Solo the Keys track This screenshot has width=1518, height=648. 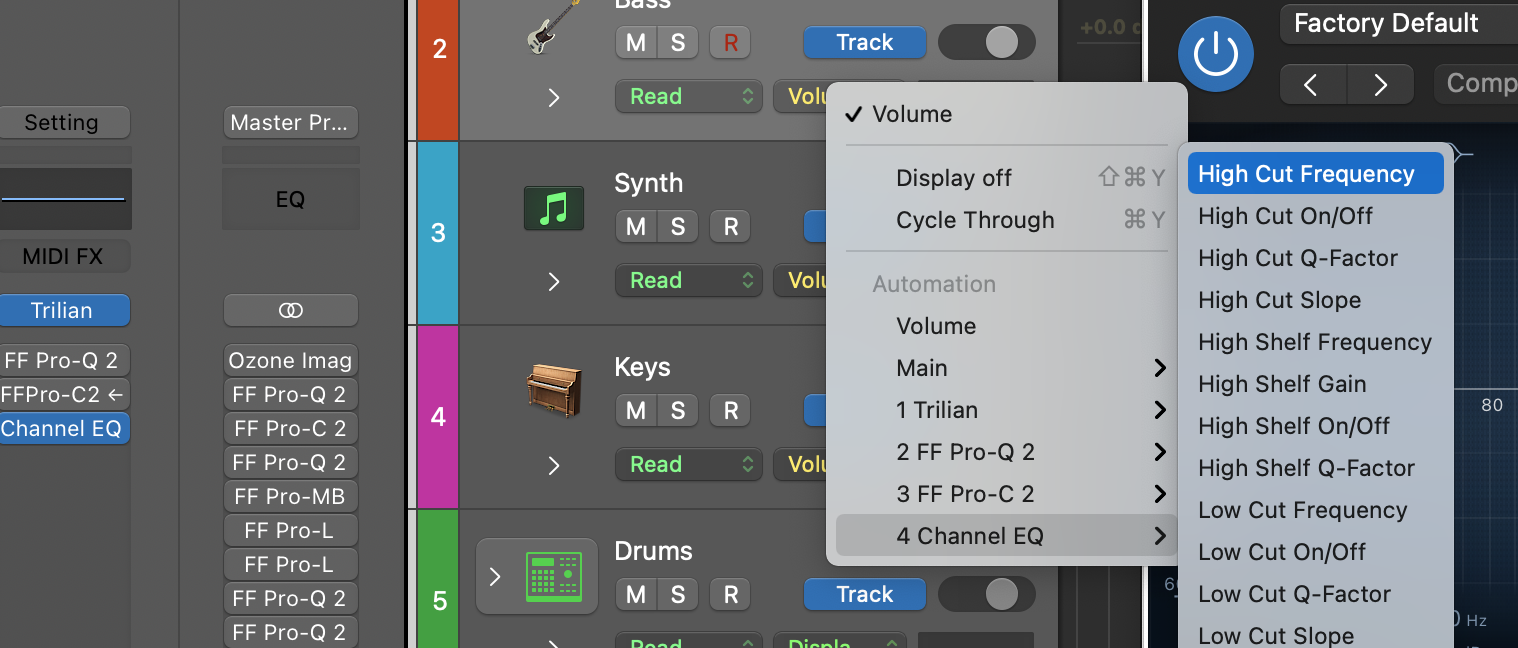click(678, 411)
